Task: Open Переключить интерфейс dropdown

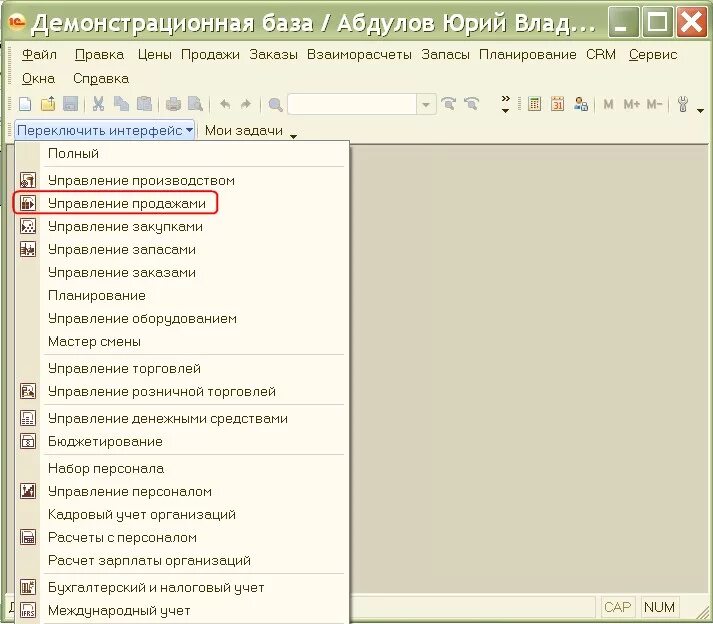Action: coord(105,131)
